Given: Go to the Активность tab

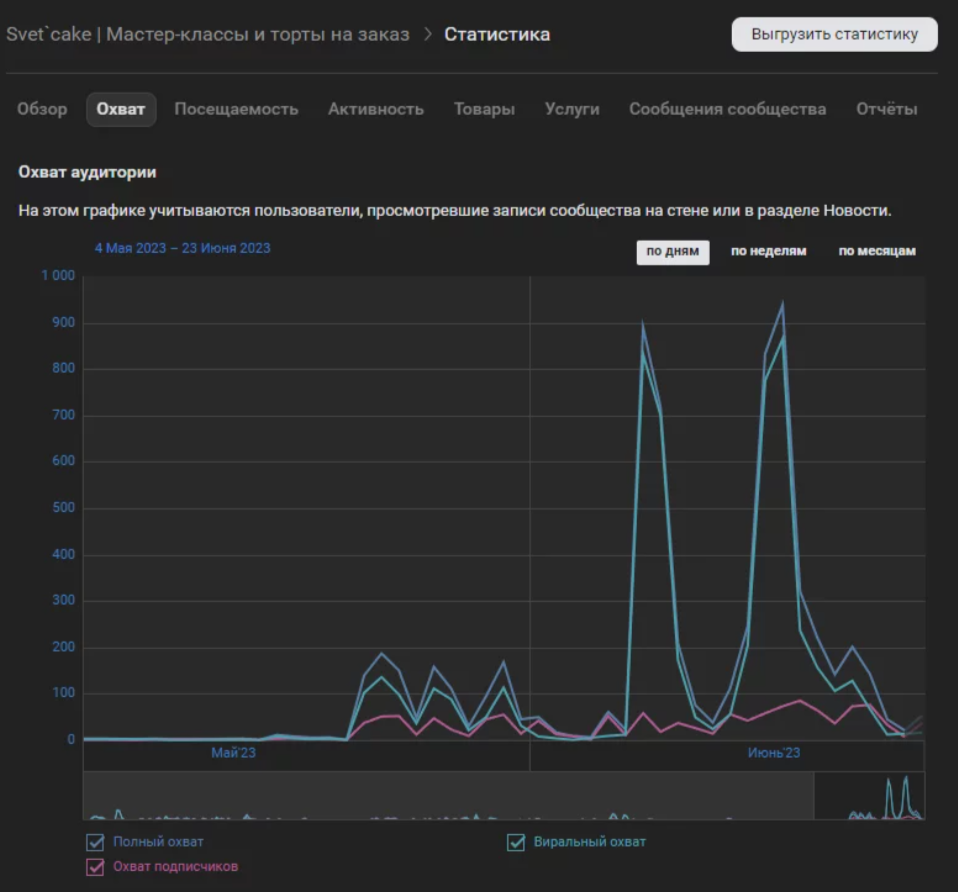Looking at the screenshot, I should tap(376, 109).
